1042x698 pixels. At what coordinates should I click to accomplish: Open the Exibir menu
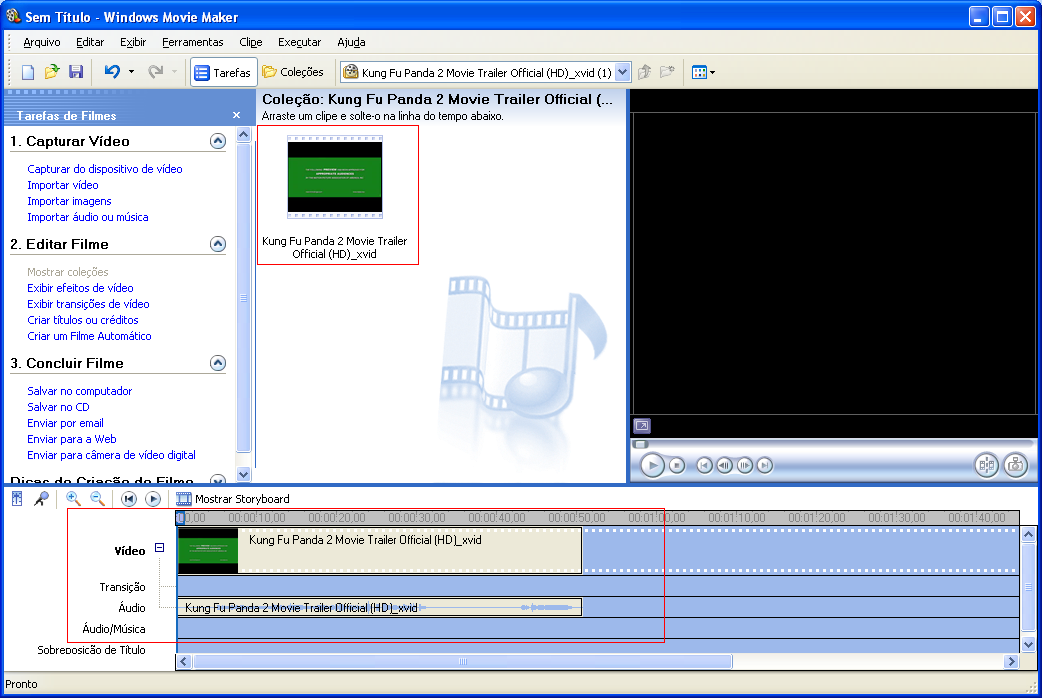pyautogui.click(x=133, y=43)
